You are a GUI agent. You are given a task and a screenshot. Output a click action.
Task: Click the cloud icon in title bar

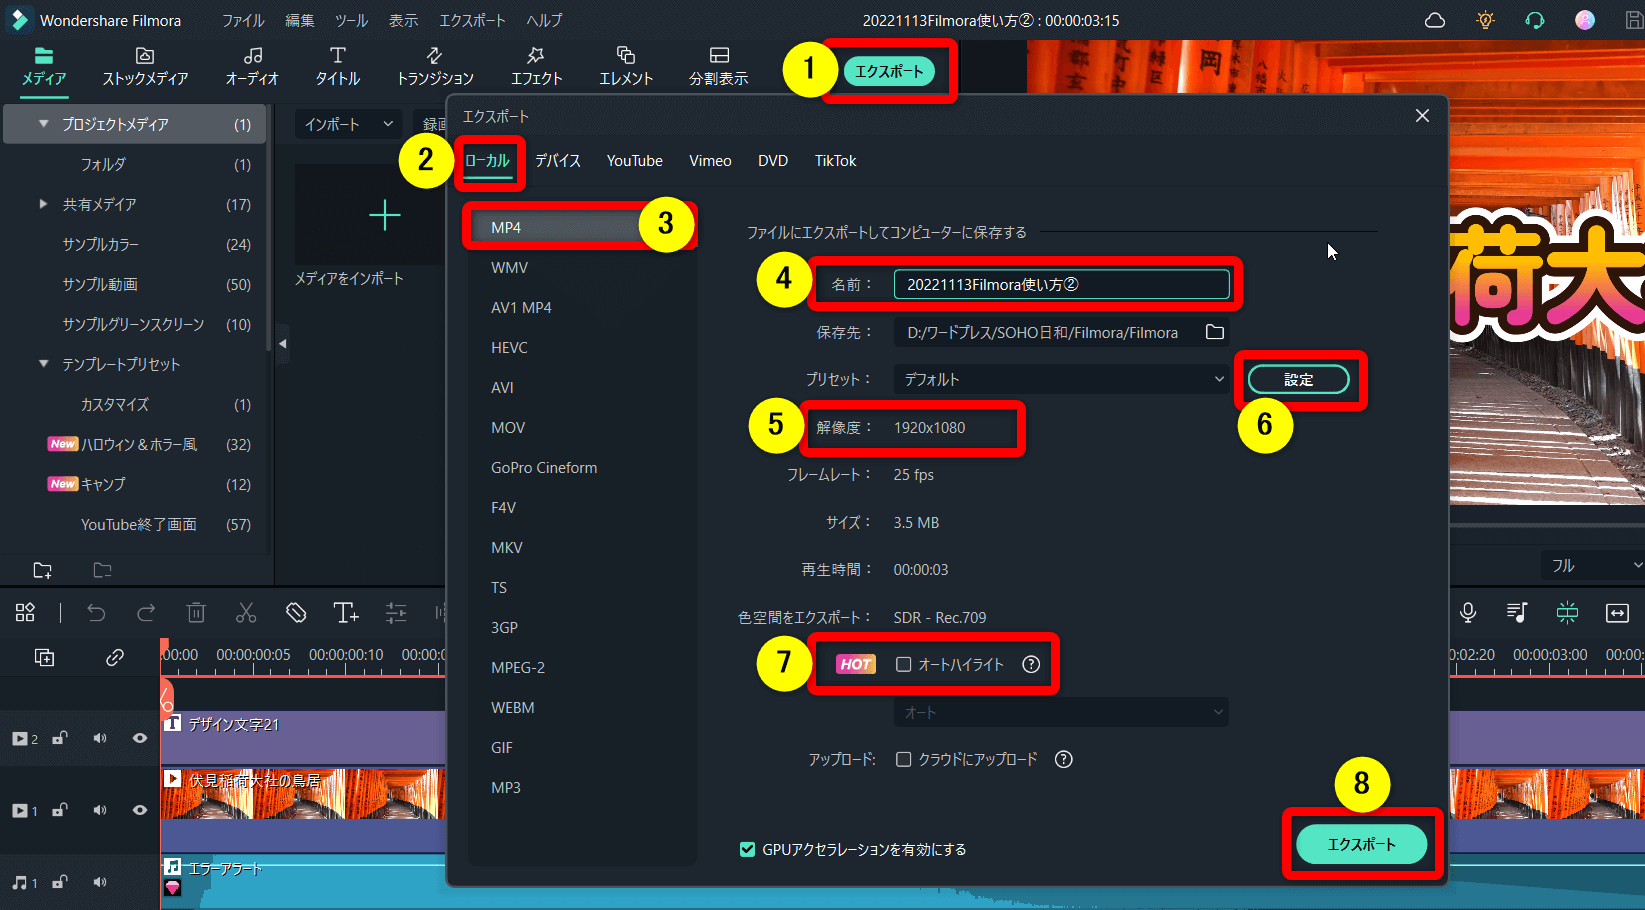(x=1435, y=20)
